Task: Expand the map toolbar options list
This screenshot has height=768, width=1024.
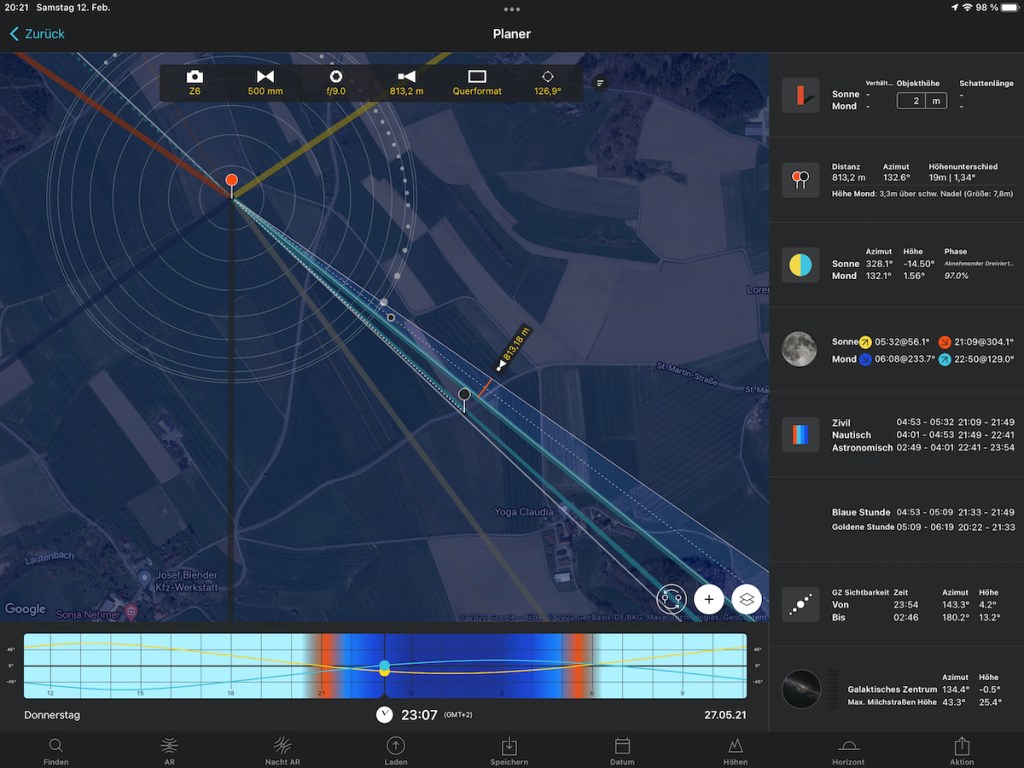Action: tap(600, 83)
